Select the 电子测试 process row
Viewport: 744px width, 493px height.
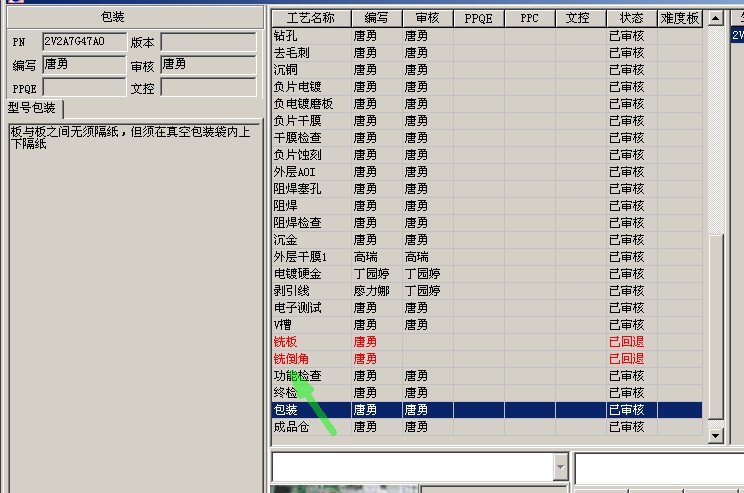pyautogui.click(x=487, y=308)
